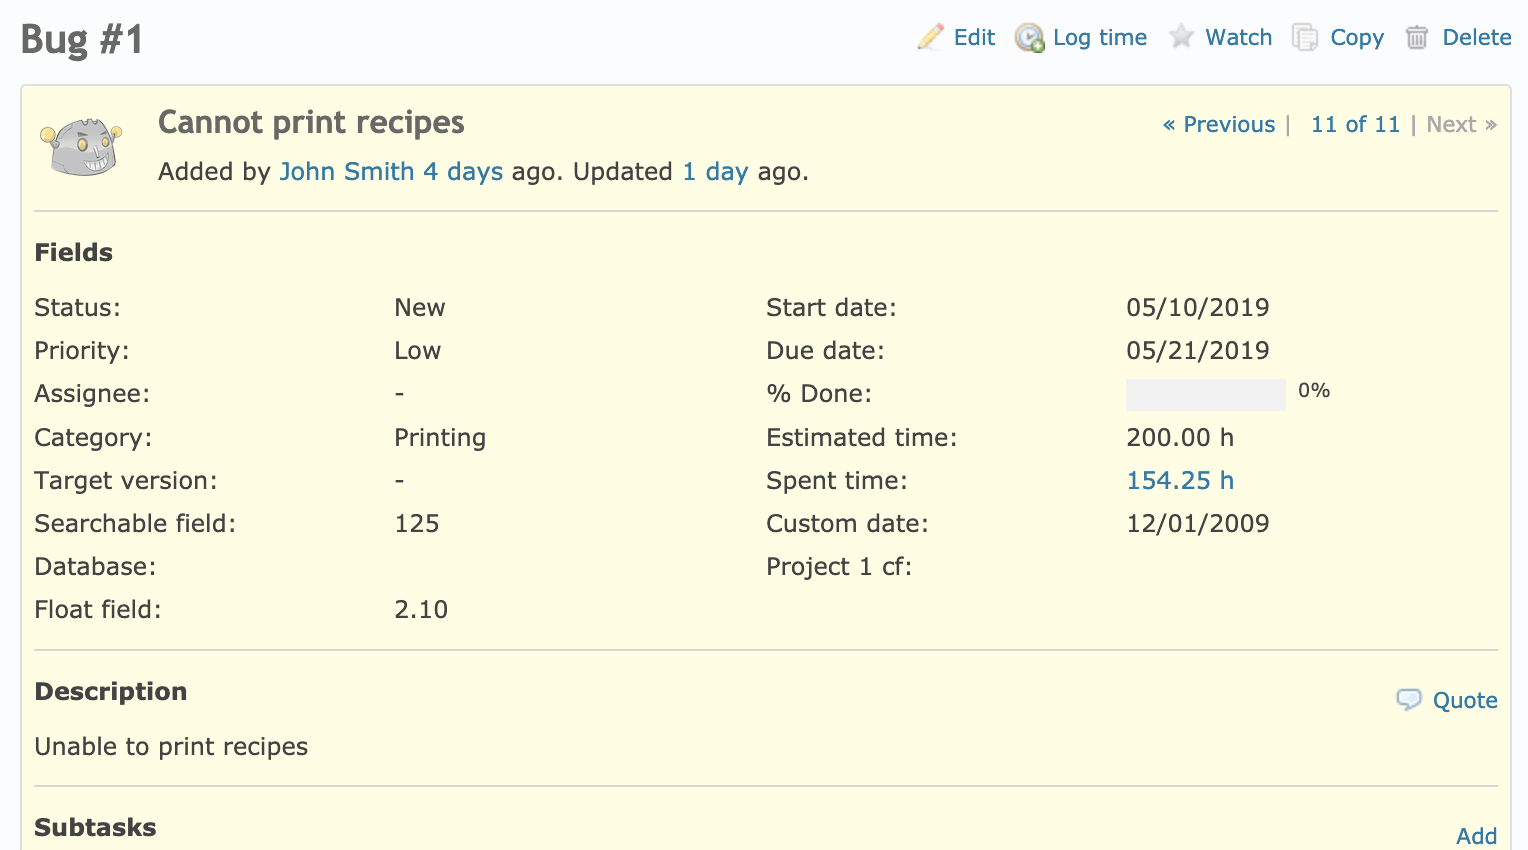Click the Delete trash can icon

coord(1417,38)
